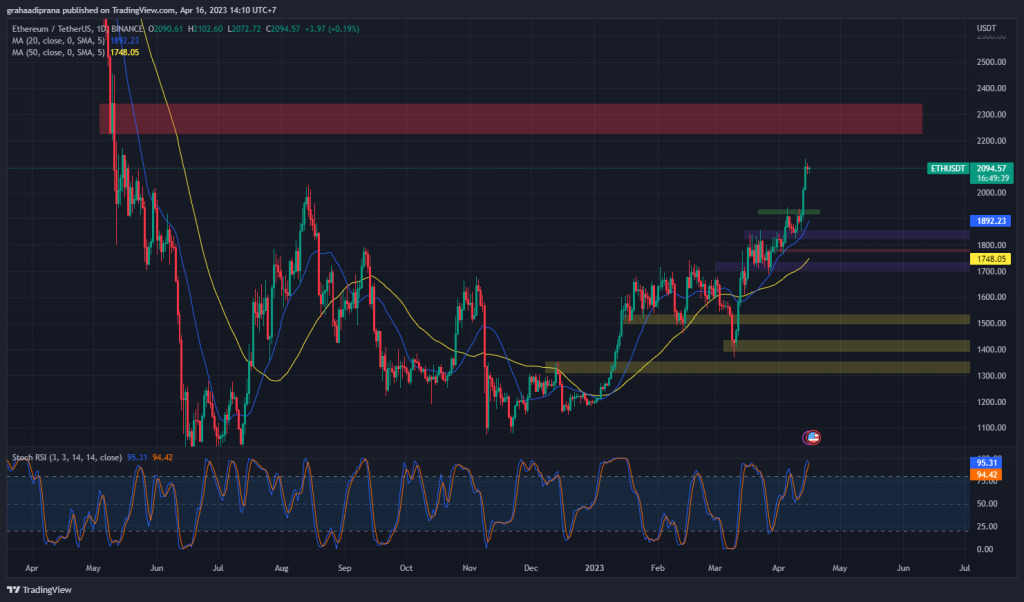The width and height of the screenshot is (1024, 602).
Task: Select the Ethereum / TetherUS symbol legend
Action: (78, 29)
